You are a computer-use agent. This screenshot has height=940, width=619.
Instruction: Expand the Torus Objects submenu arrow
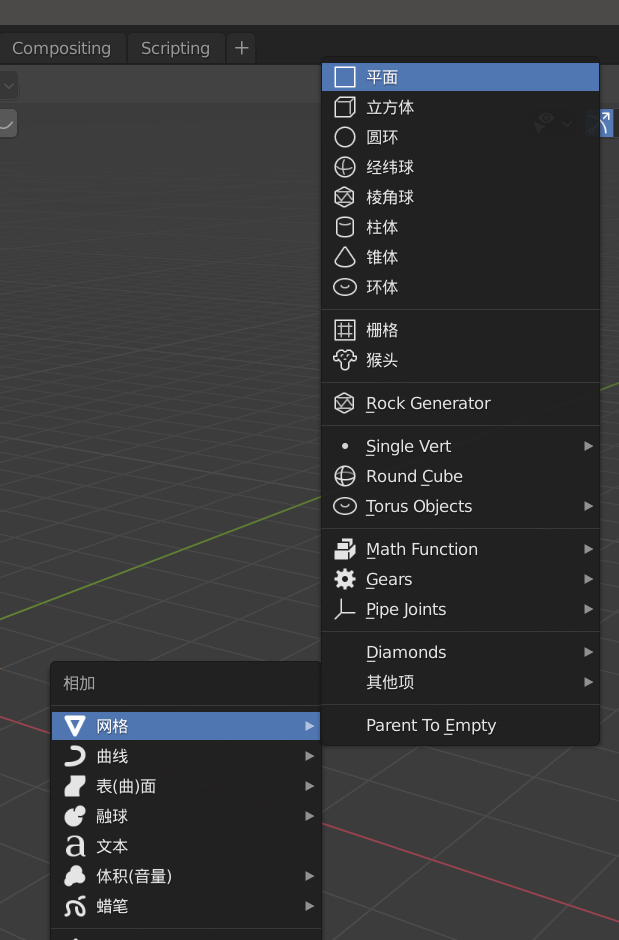(588, 506)
